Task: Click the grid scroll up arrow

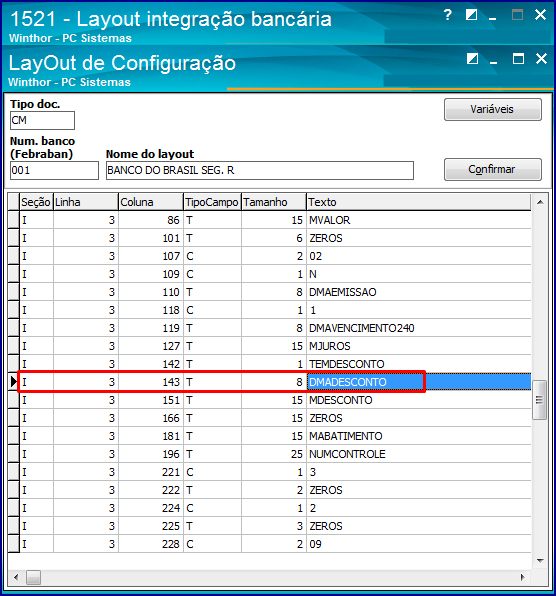Action: tap(540, 202)
